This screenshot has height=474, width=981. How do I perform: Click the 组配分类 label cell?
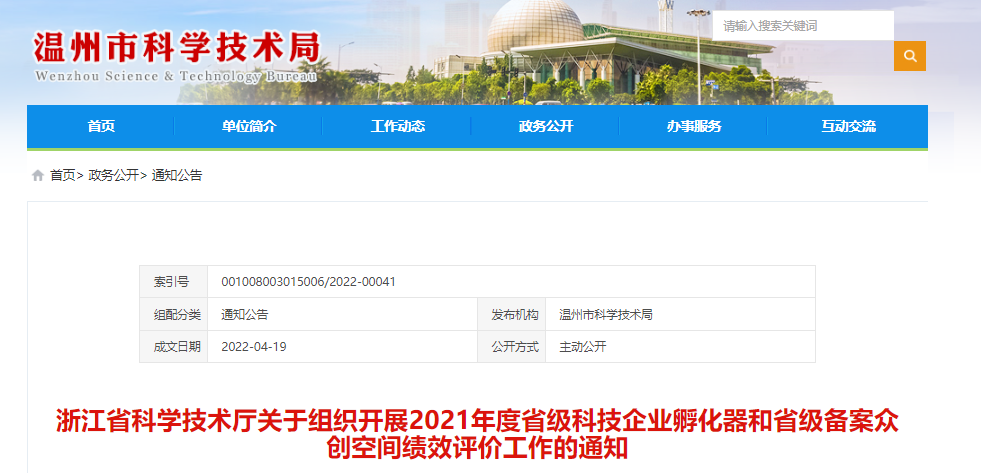[x=173, y=315]
